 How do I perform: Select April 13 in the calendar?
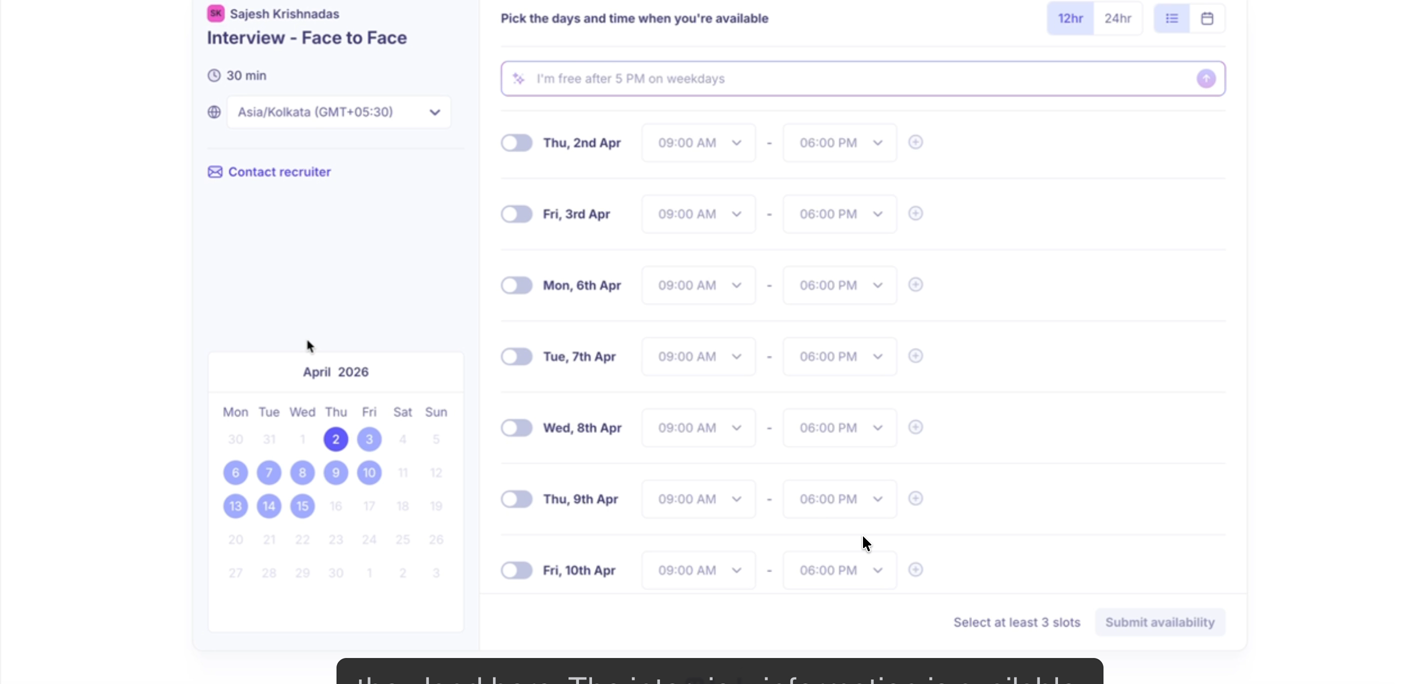tap(235, 506)
